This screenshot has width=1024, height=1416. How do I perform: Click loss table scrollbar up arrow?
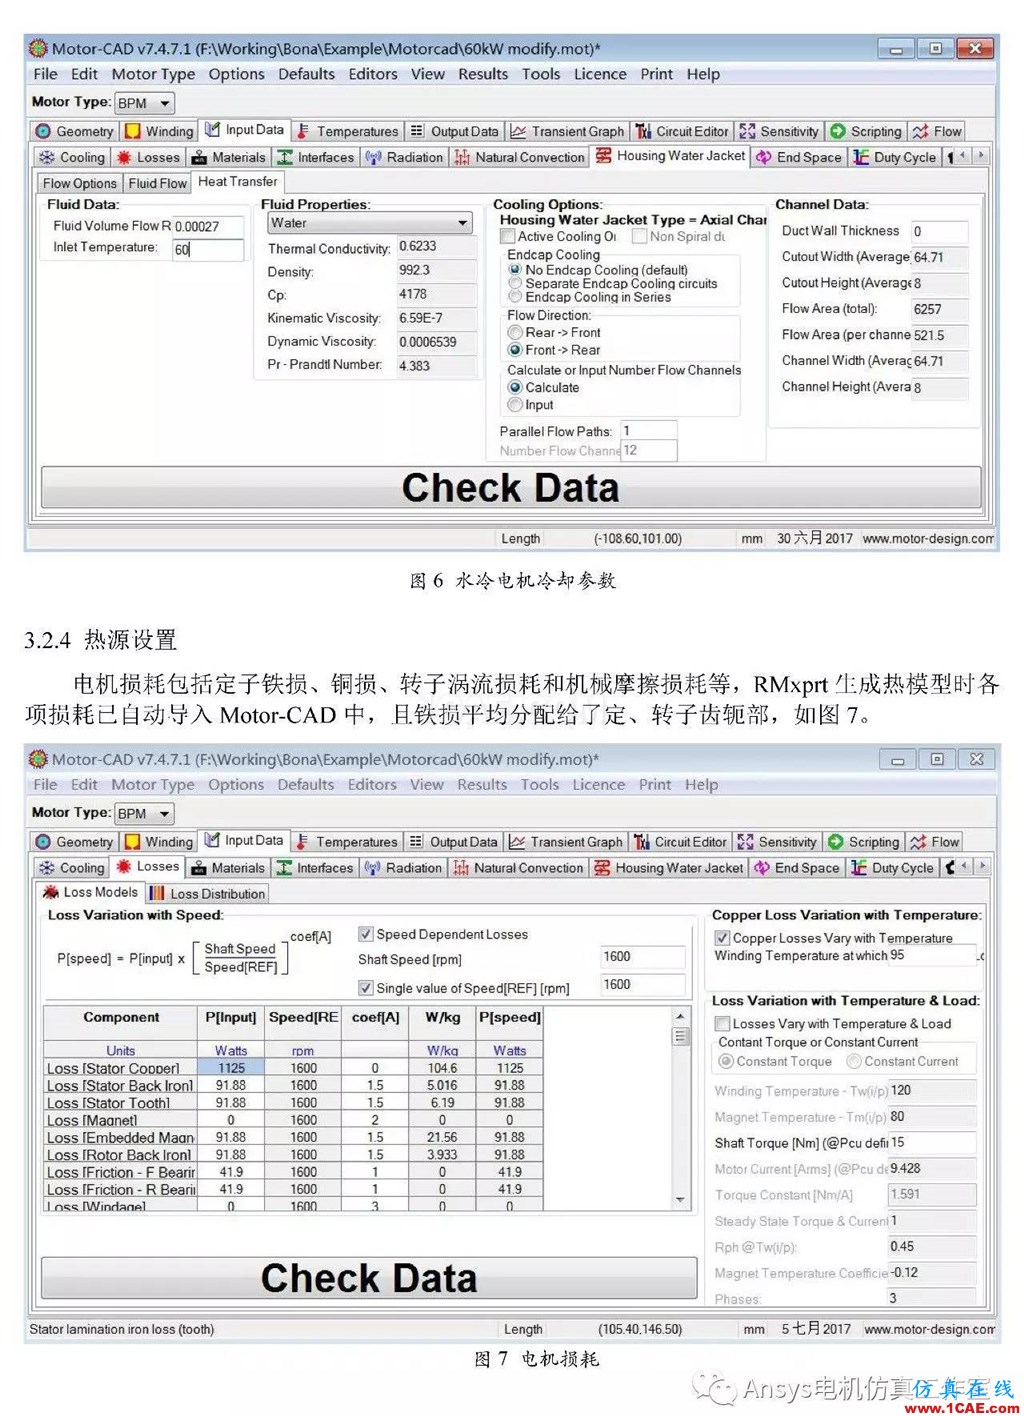coord(680,1016)
